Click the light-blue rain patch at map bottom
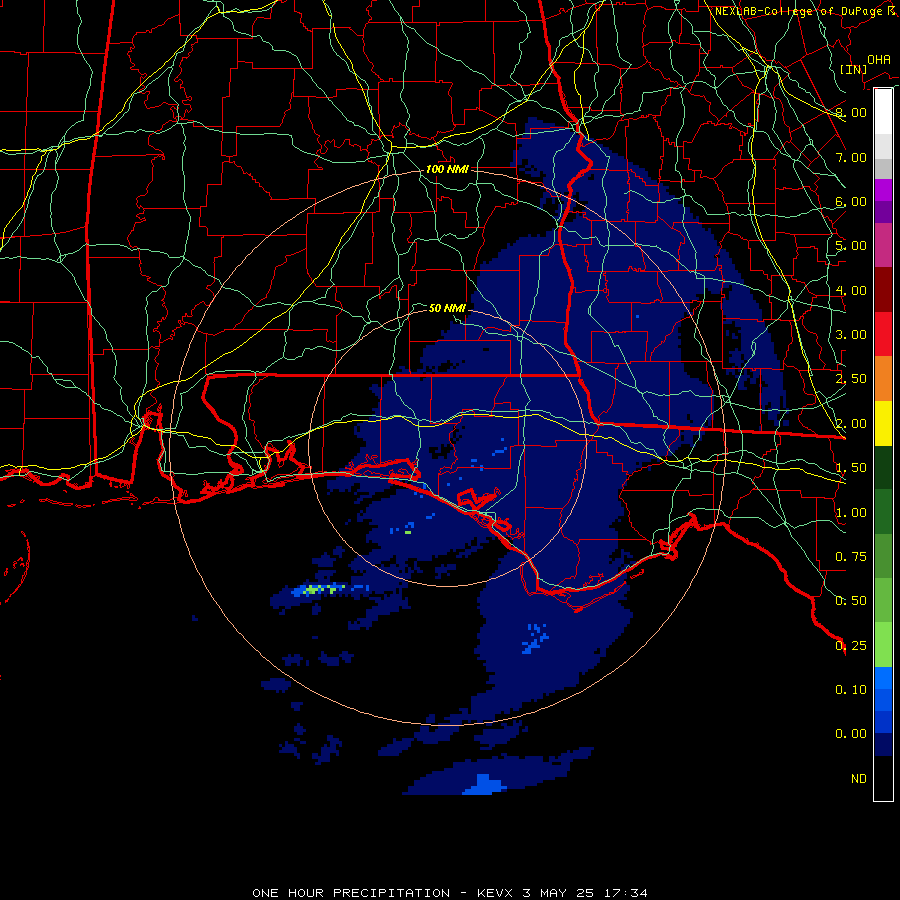The image size is (900, 900). (x=485, y=785)
